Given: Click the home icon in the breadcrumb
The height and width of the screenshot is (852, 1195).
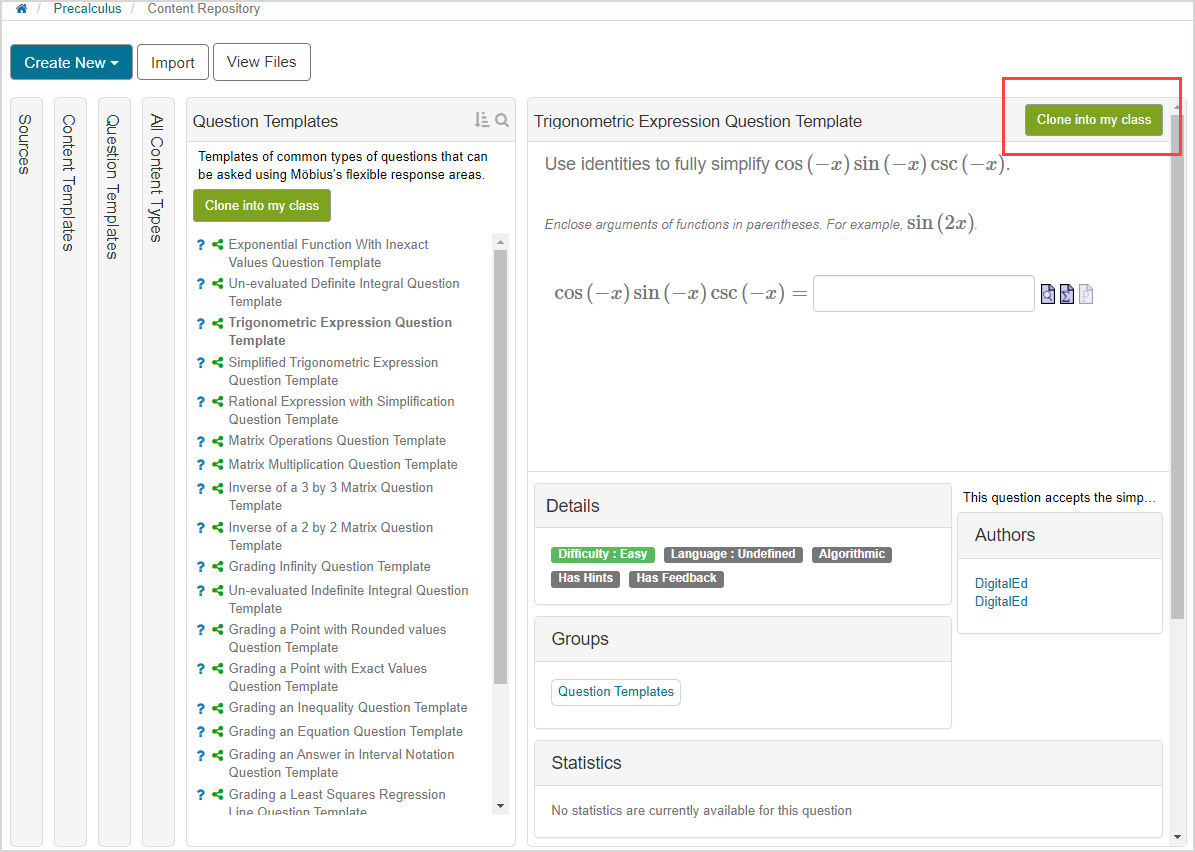Looking at the screenshot, I should tap(21, 8).
